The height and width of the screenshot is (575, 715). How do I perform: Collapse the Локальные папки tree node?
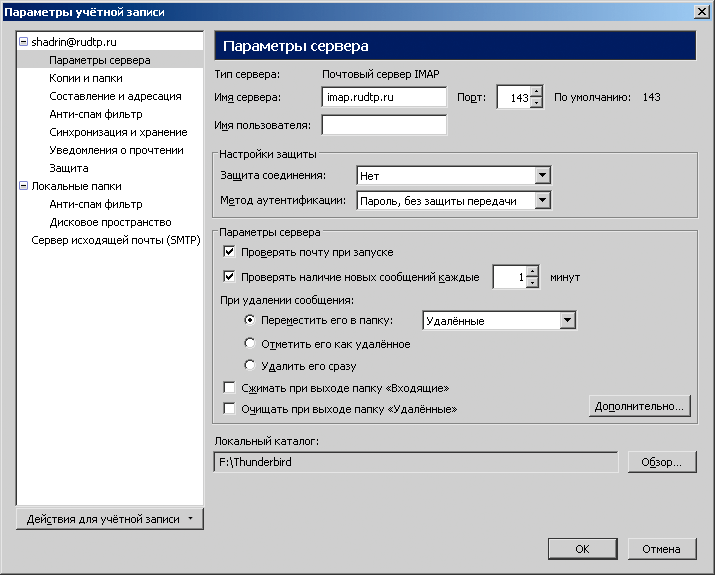[23, 186]
